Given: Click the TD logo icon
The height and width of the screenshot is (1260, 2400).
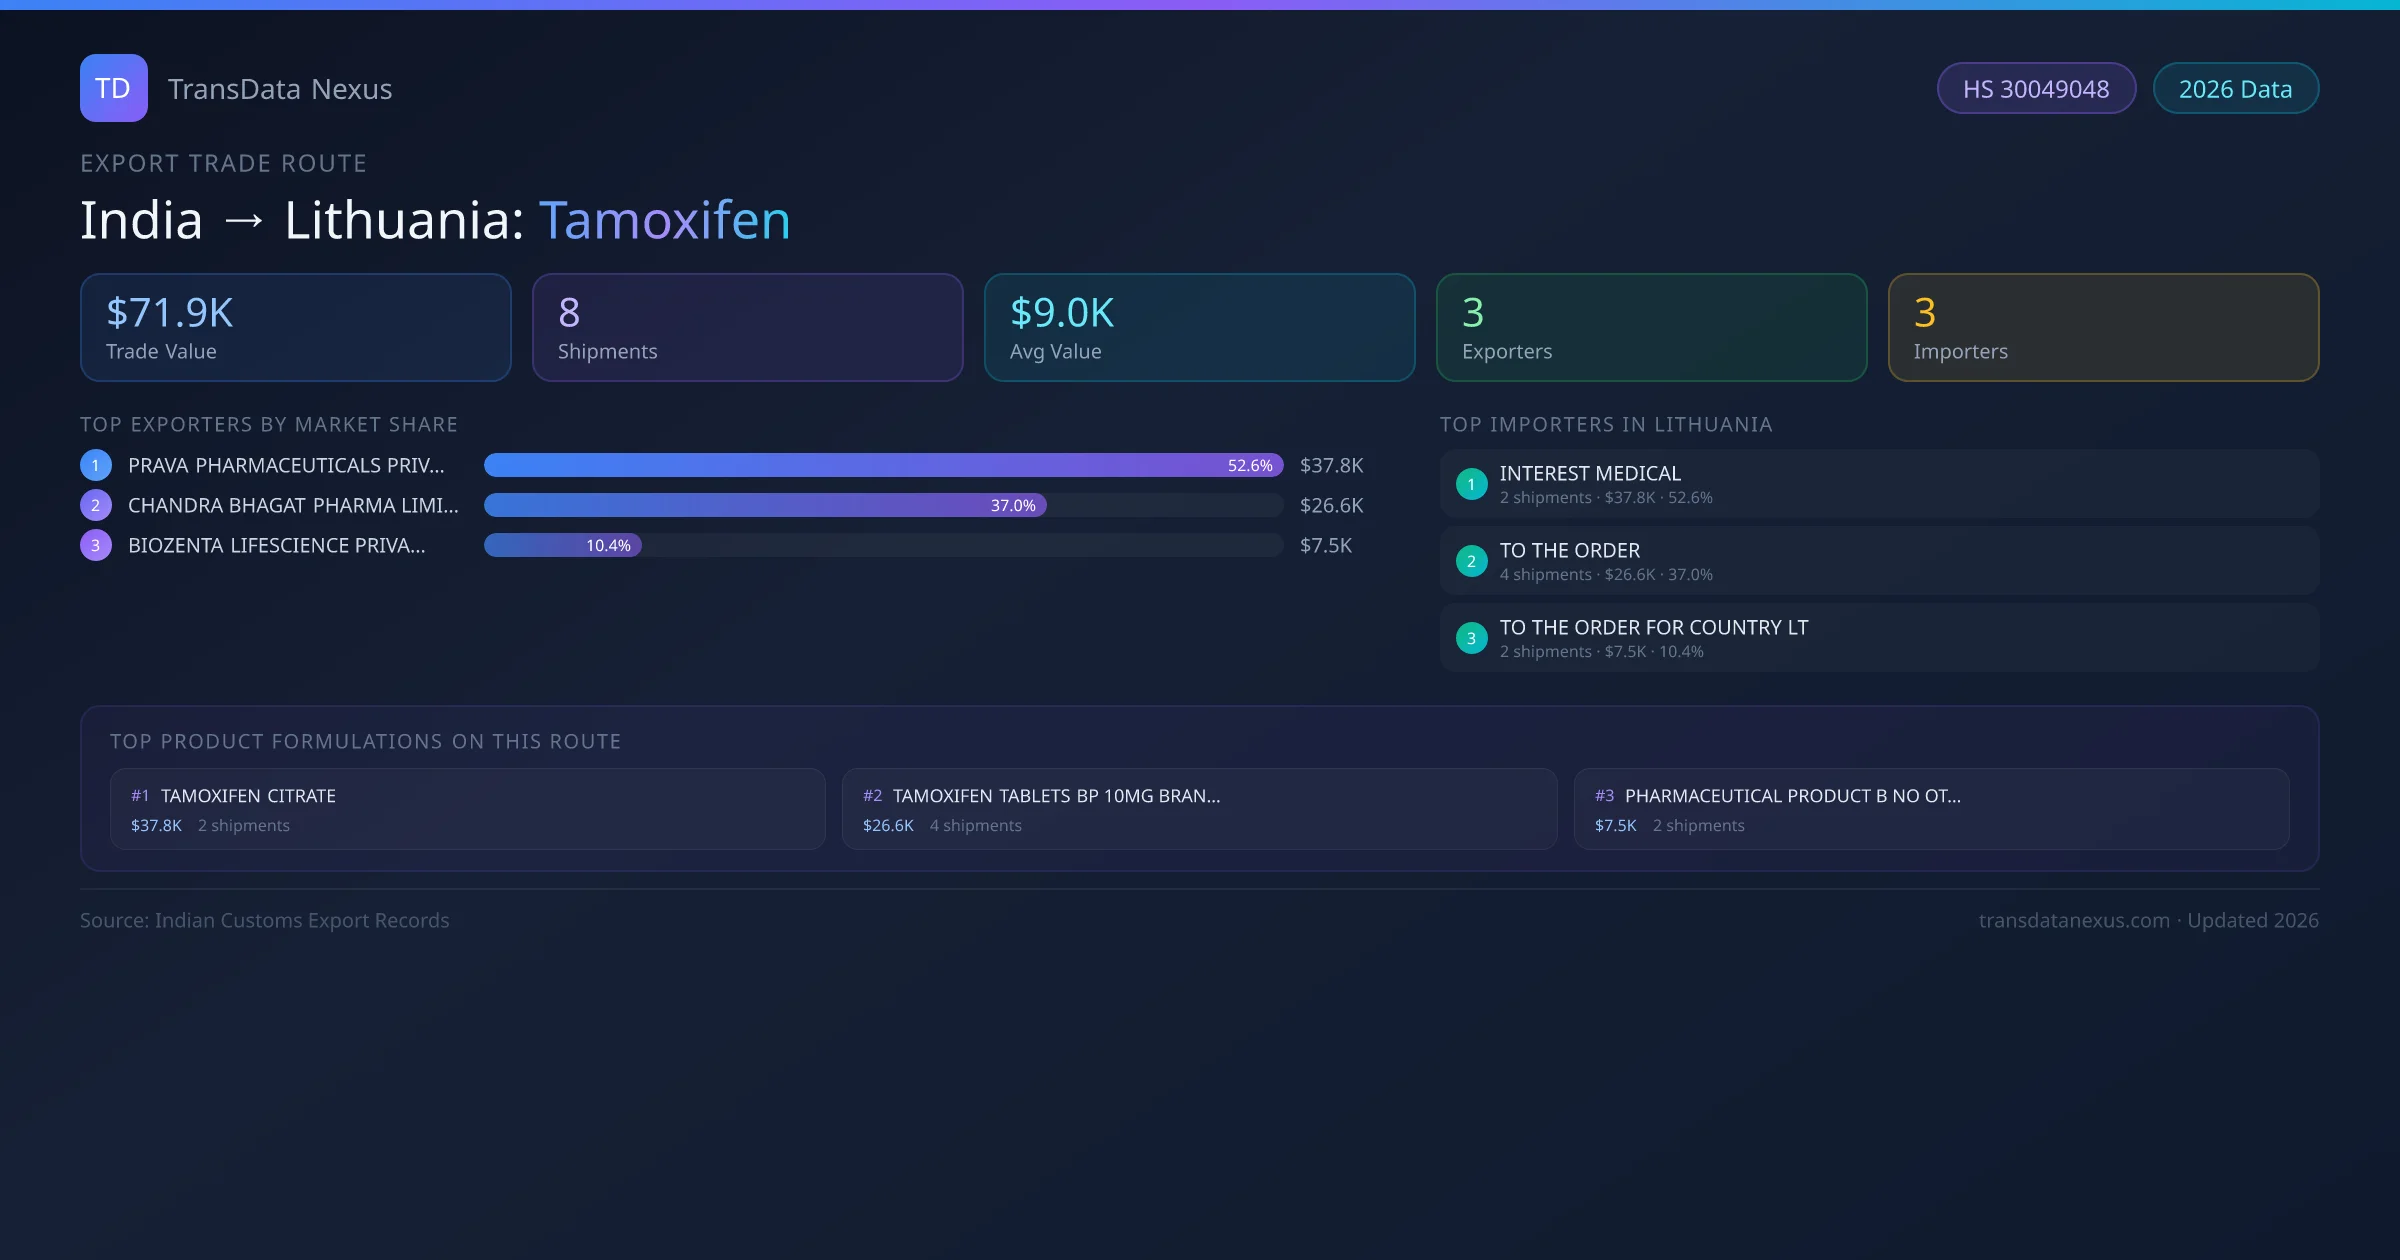Looking at the screenshot, I should pos(113,88).
